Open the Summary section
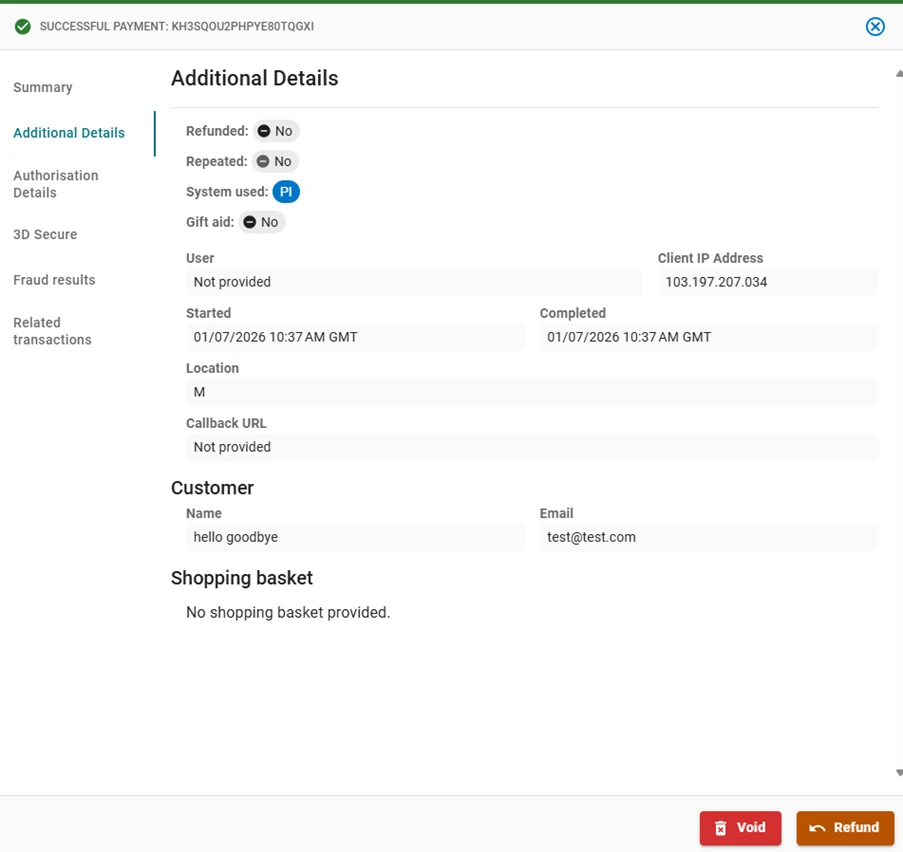The image size is (903, 852). (43, 88)
